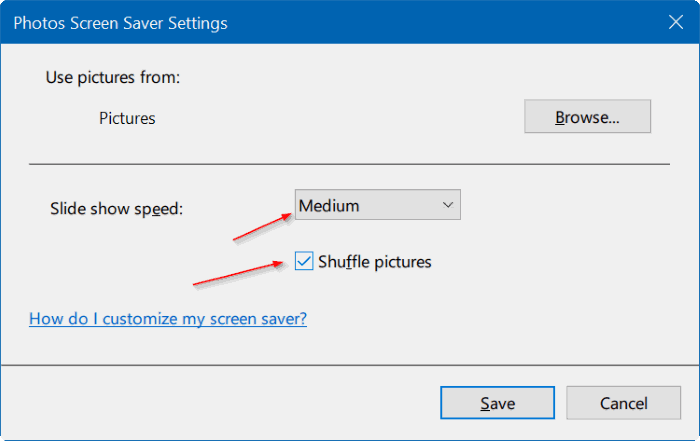Close the Photos Screen Saver Settings window
This screenshot has height=441, width=700.
676,22
